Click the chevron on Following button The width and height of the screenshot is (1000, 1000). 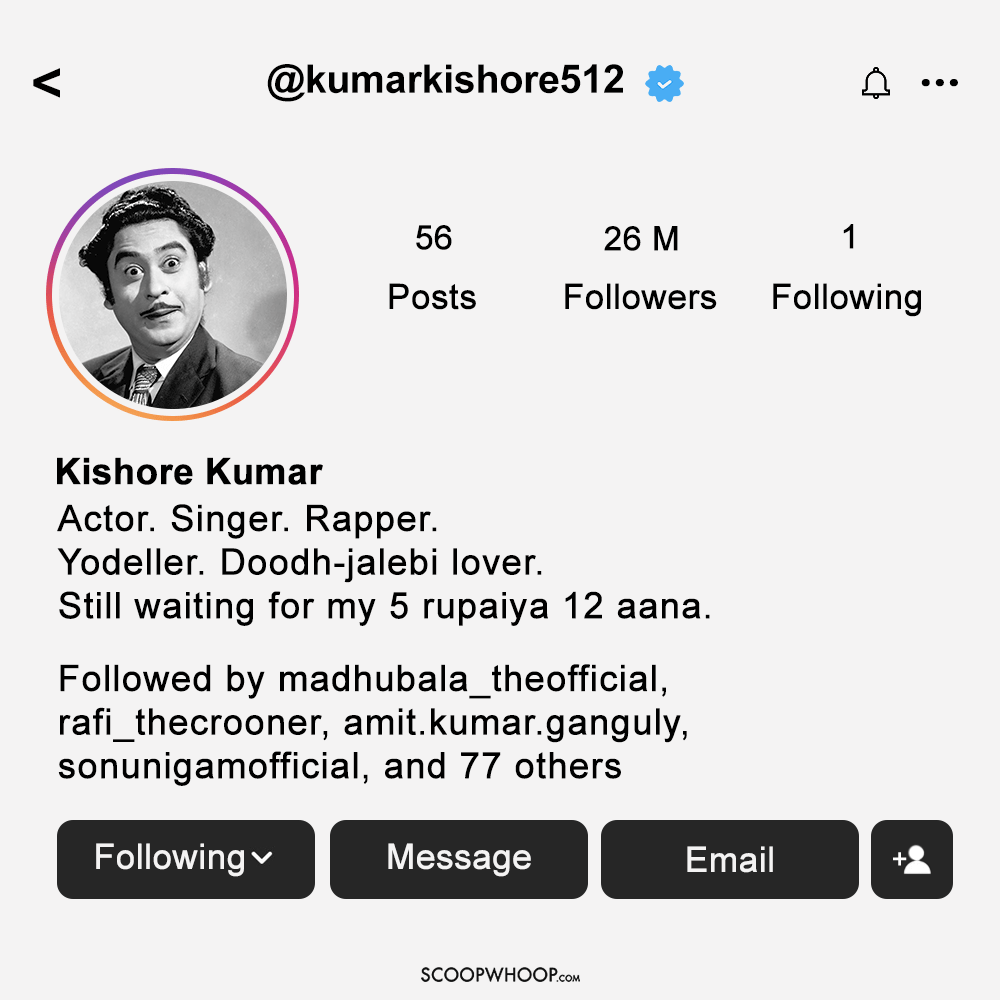click(262, 858)
